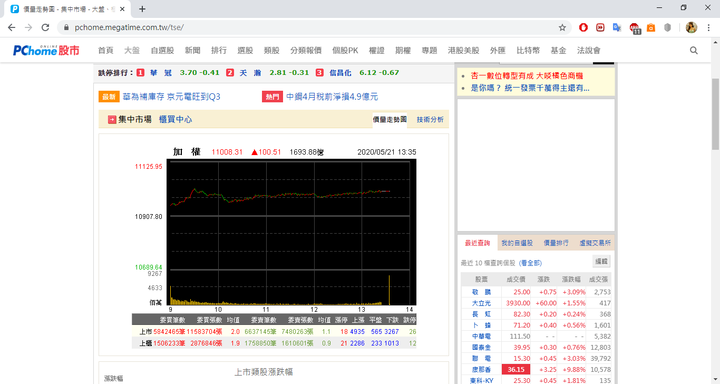Viewport: 720px width, 384px height.
Task: Select the 虛擬交易所 tab
Action: [x=595, y=243]
